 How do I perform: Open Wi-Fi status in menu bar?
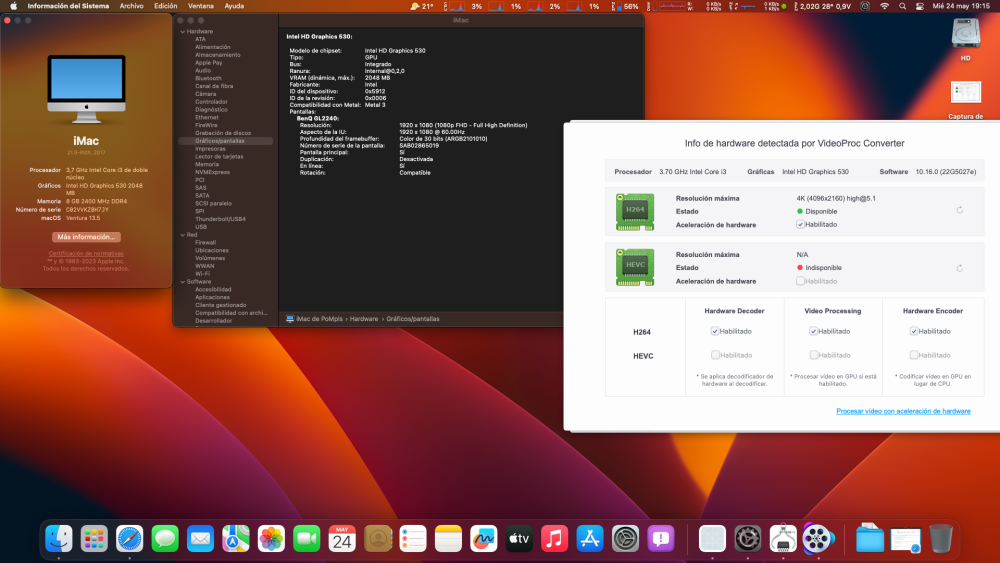tap(884, 6)
